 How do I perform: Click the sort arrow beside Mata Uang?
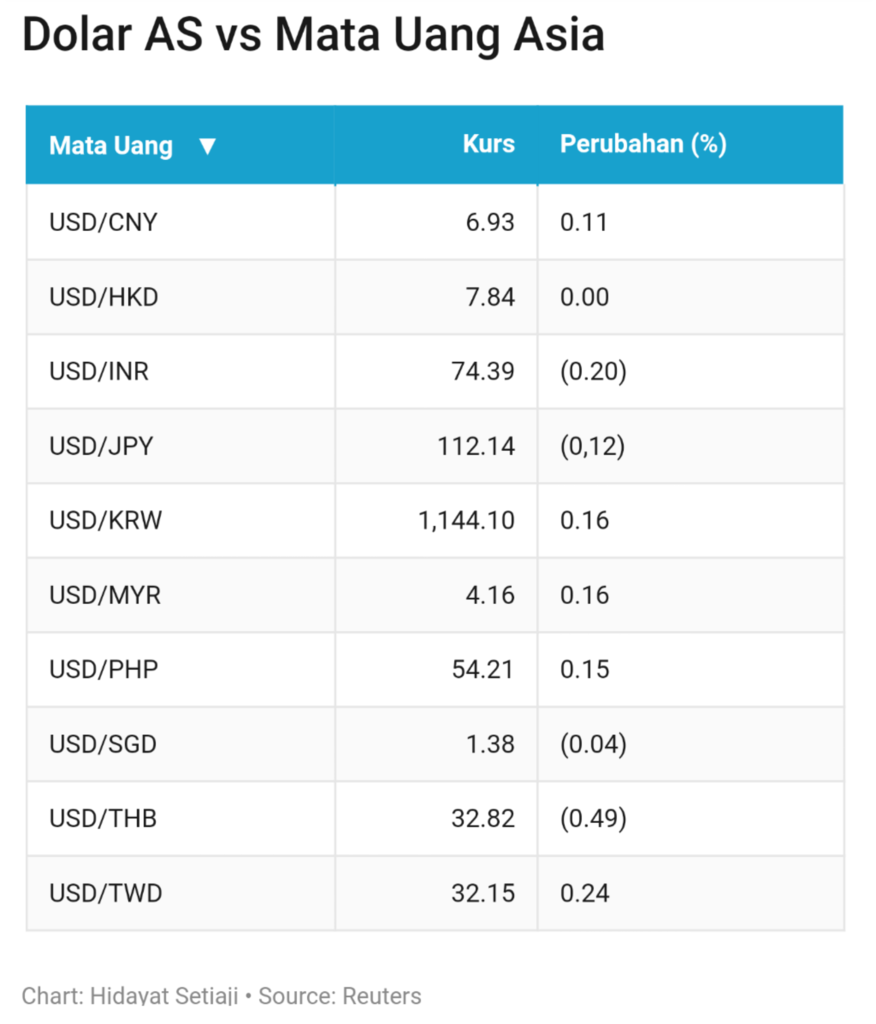(207, 146)
